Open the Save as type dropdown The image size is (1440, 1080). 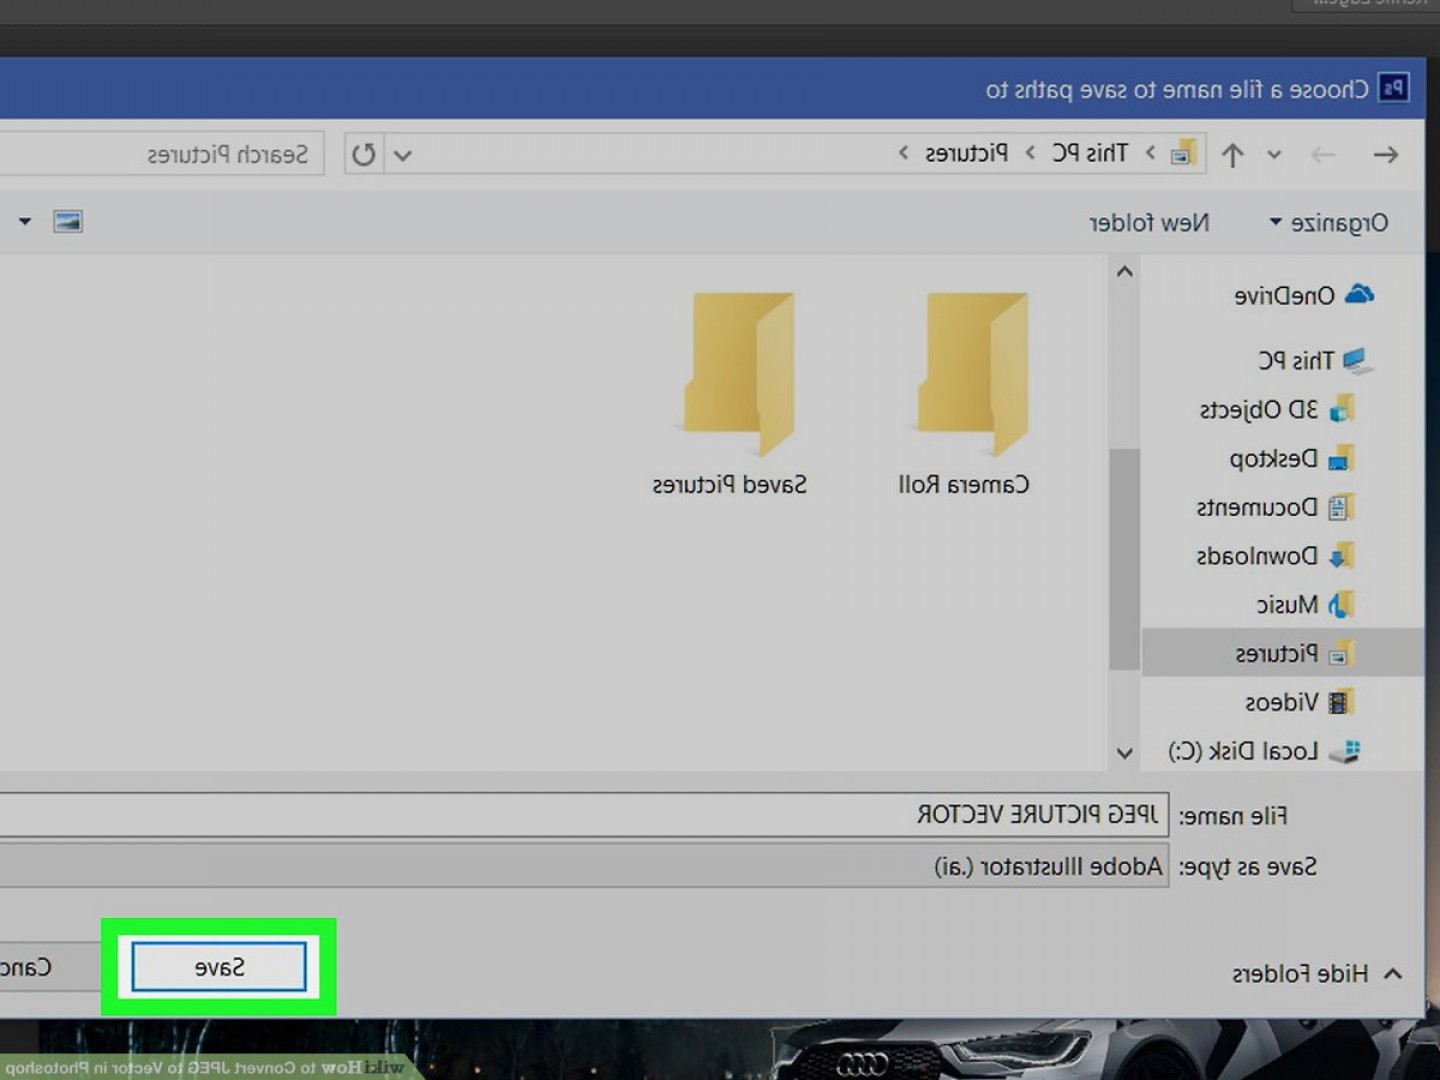584,865
